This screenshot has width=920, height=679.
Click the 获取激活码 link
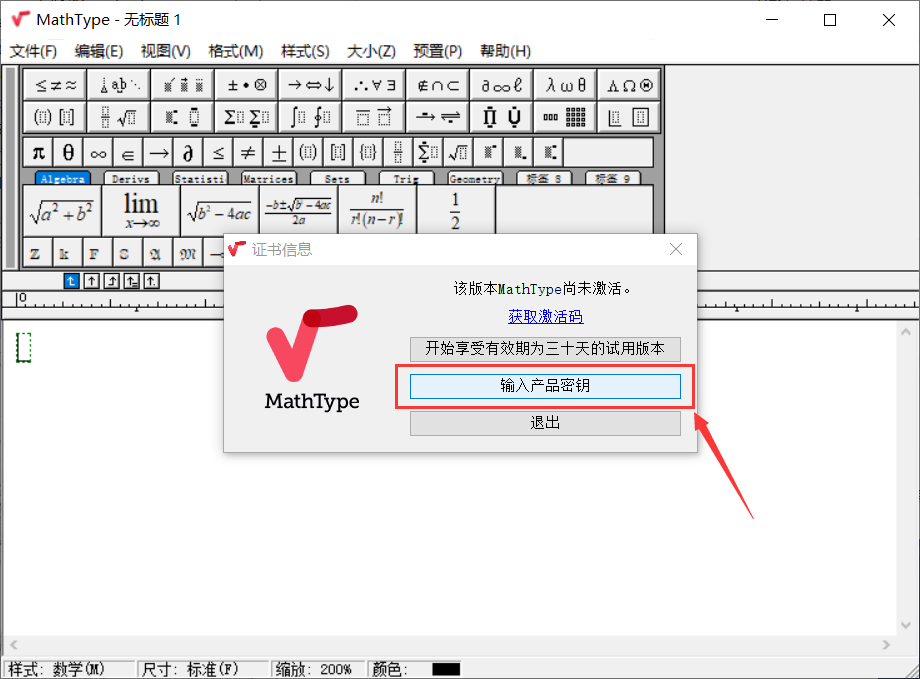(x=545, y=316)
